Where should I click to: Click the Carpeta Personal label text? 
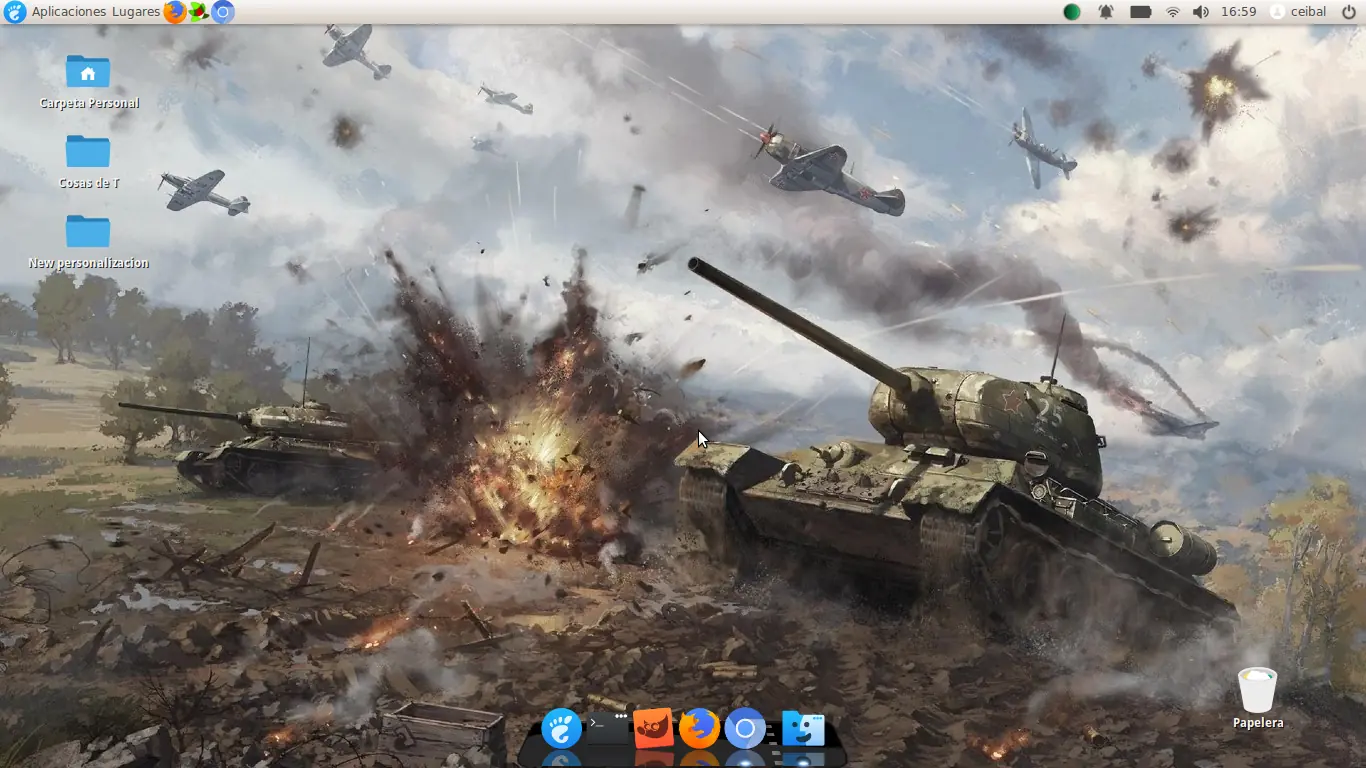[89, 103]
